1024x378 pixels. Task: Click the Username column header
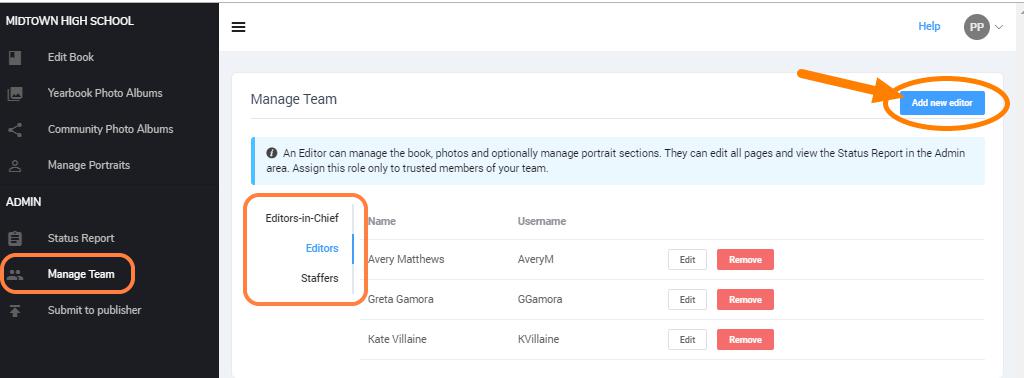coord(542,221)
